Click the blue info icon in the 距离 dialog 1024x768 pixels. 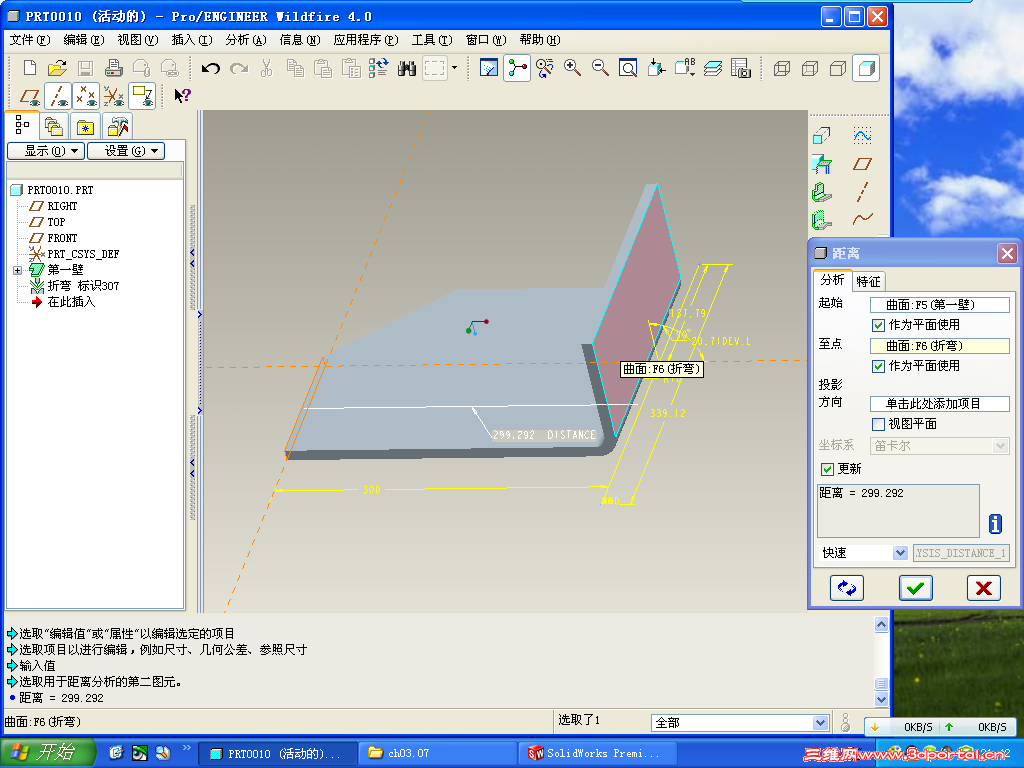(x=996, y=524)
